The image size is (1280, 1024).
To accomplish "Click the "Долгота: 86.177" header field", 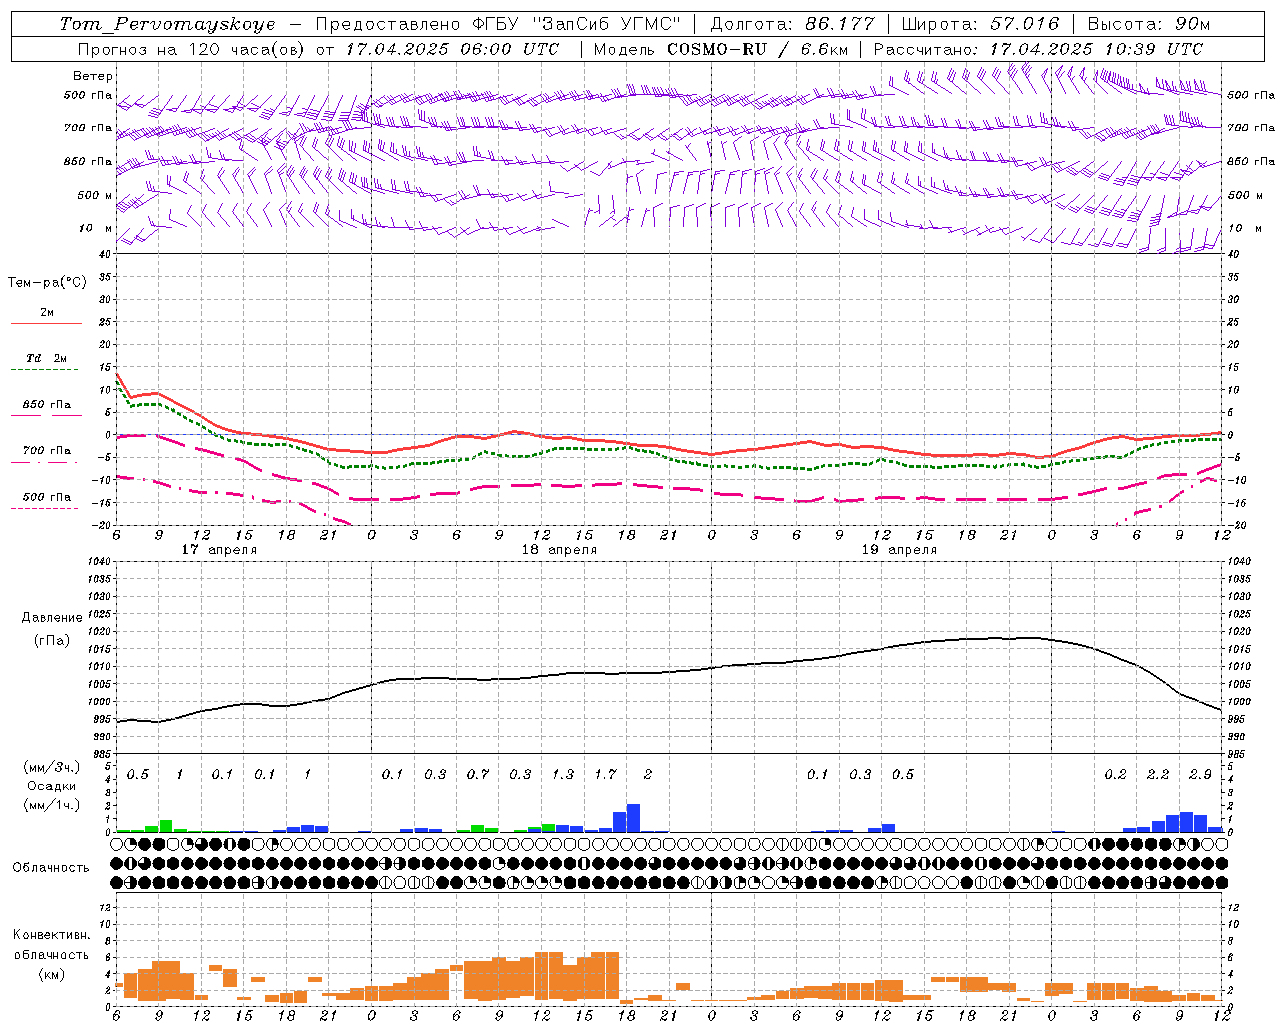I will (x=792, y=24).
